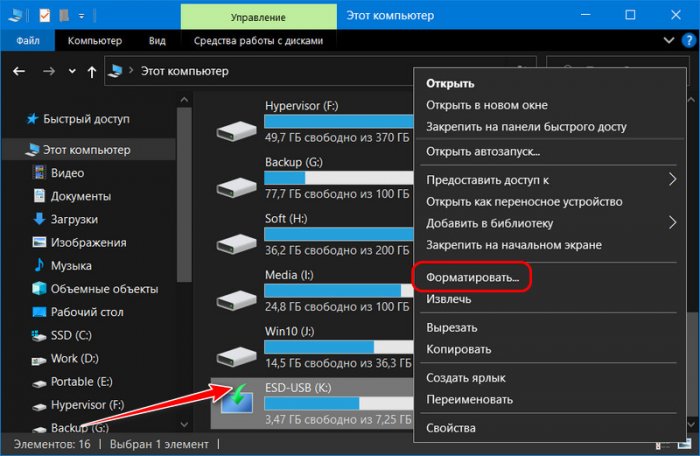Click the computer icon in the address bar
Viewport: 700px width, 456px height.
coord(116,71)
